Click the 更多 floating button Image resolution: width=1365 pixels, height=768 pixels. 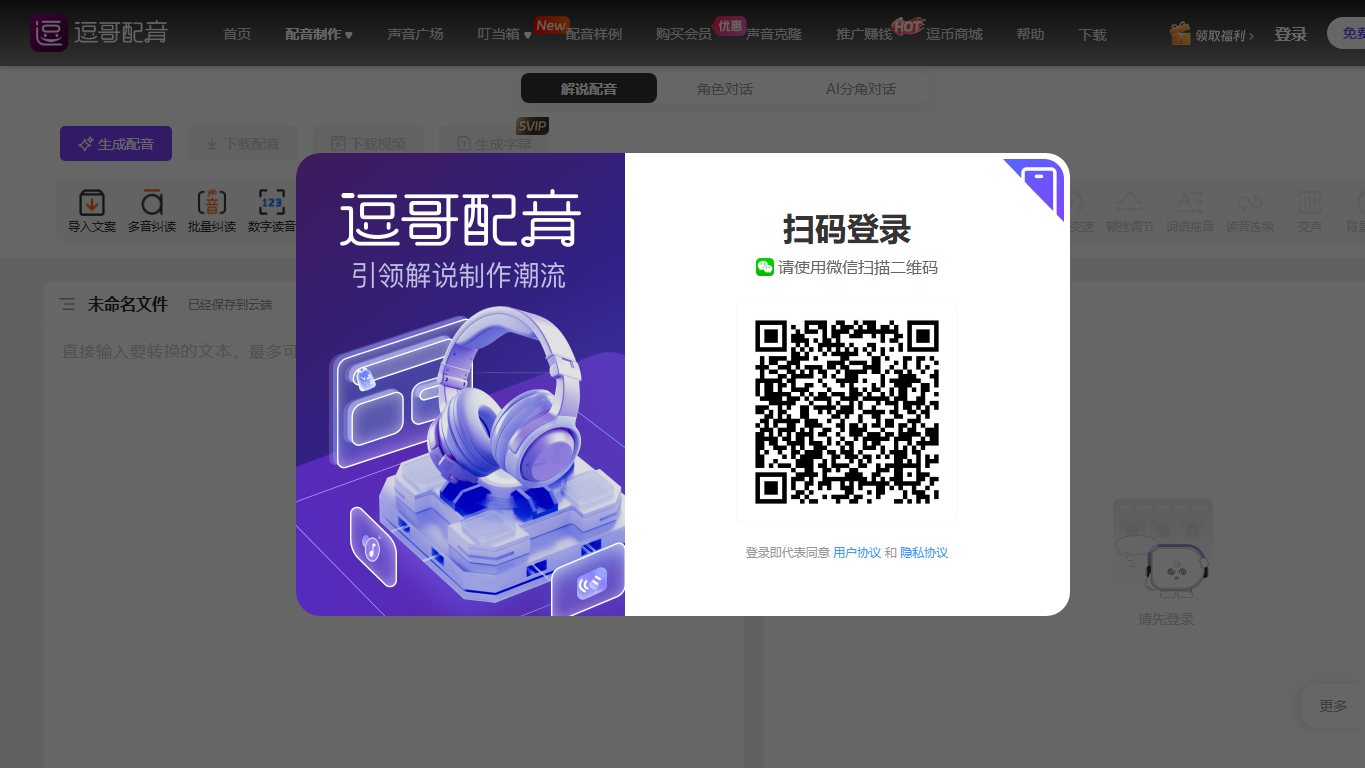1333,706
